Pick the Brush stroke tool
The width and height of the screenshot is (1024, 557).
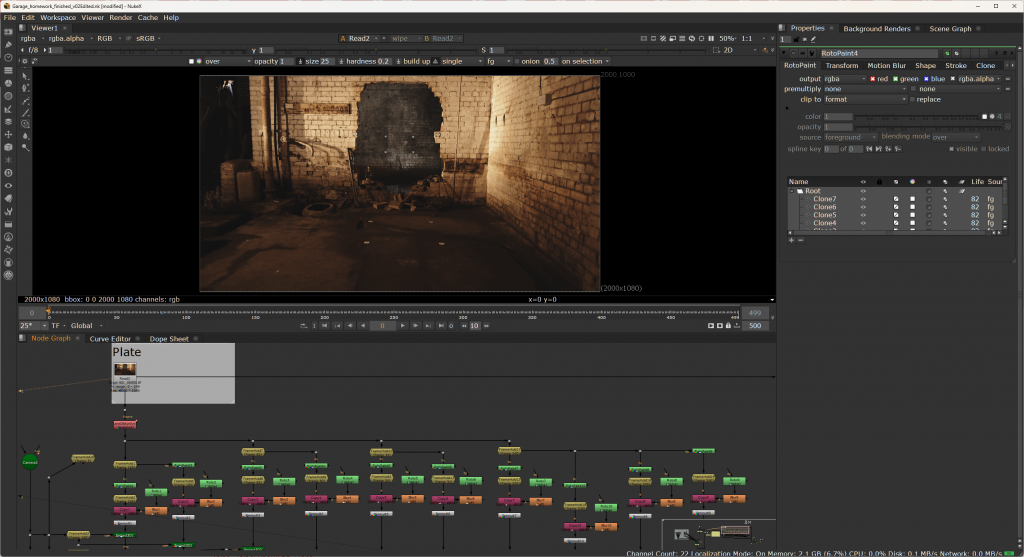pyautogui.click(x=25, y=112)
